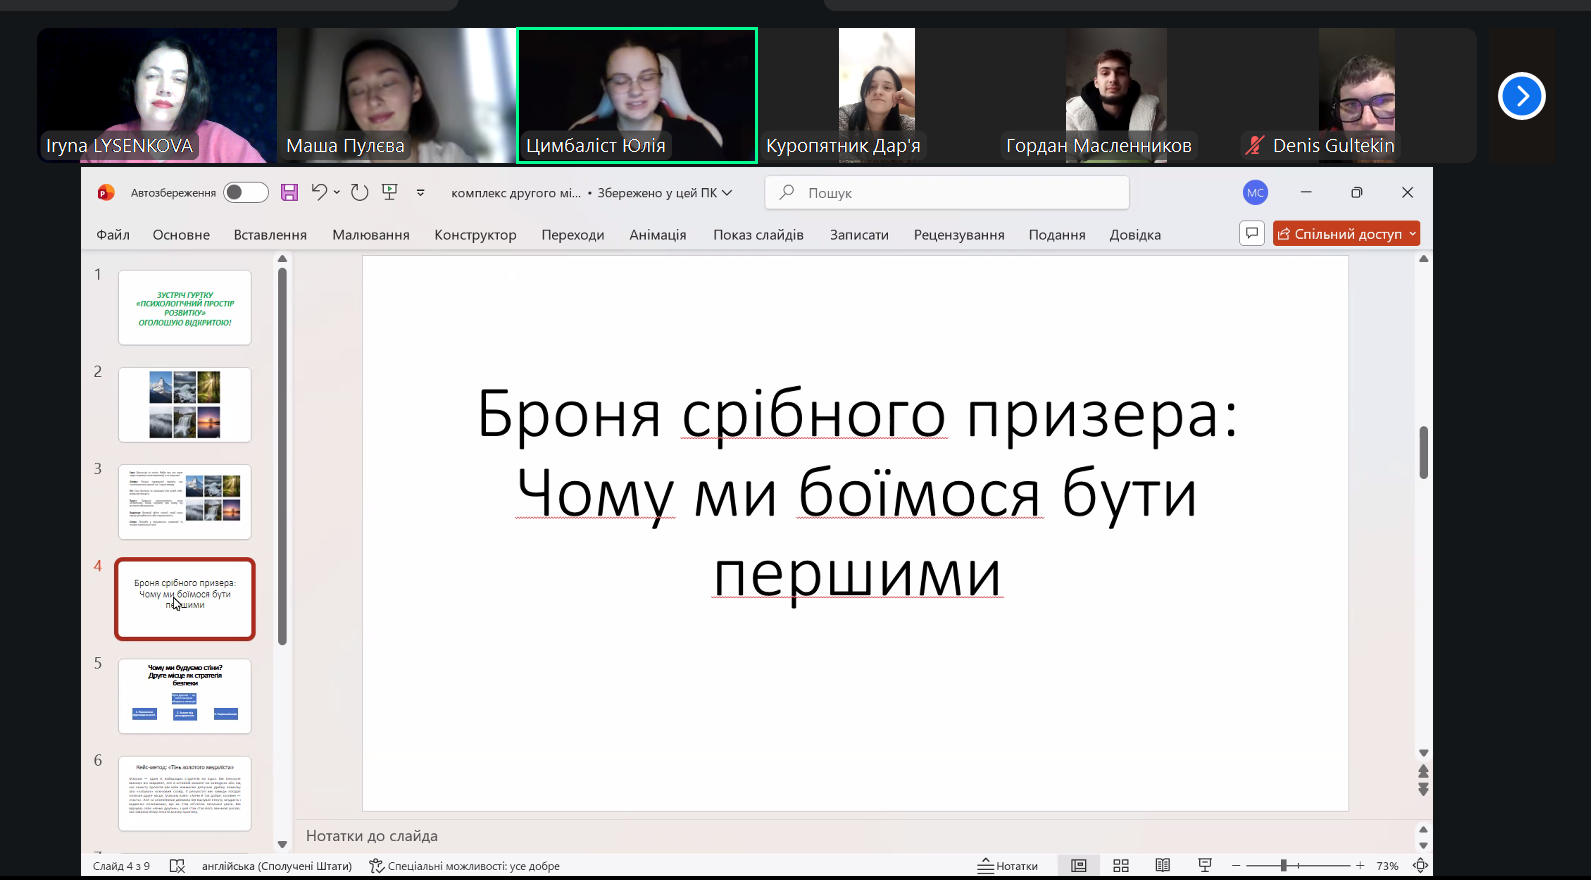Switch to Slide Sorter view
Image resolution: width=1591 pixels, height=880 pixels.
[x=1121, y=865]
